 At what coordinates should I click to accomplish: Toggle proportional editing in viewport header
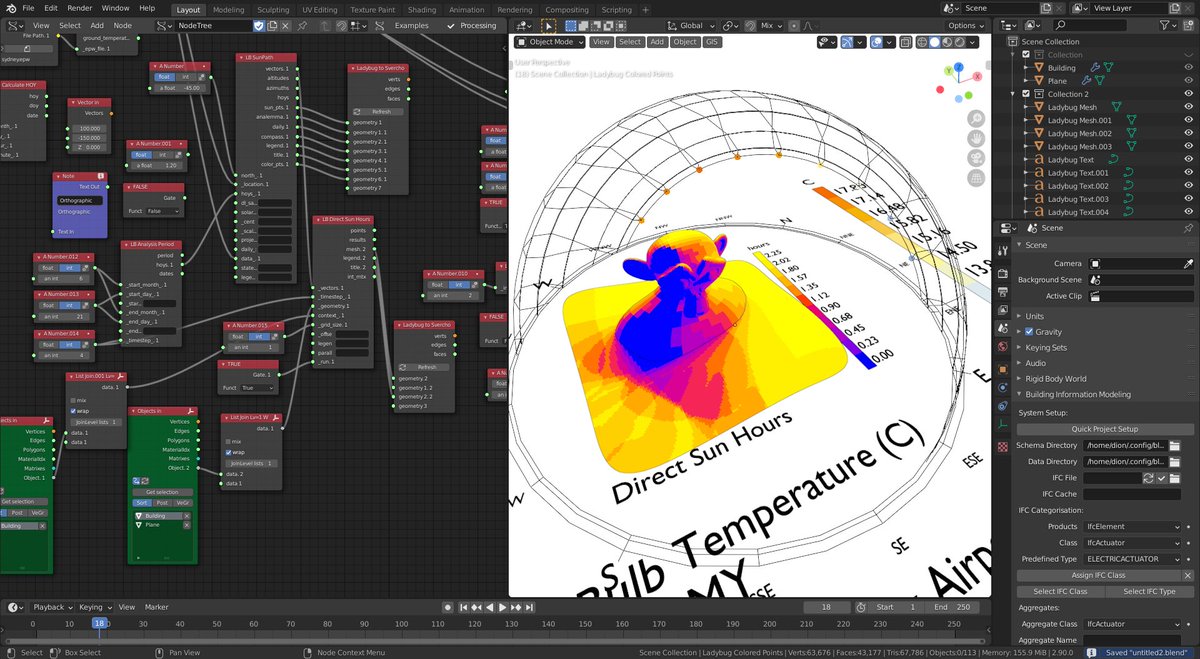tap(794, 25)
